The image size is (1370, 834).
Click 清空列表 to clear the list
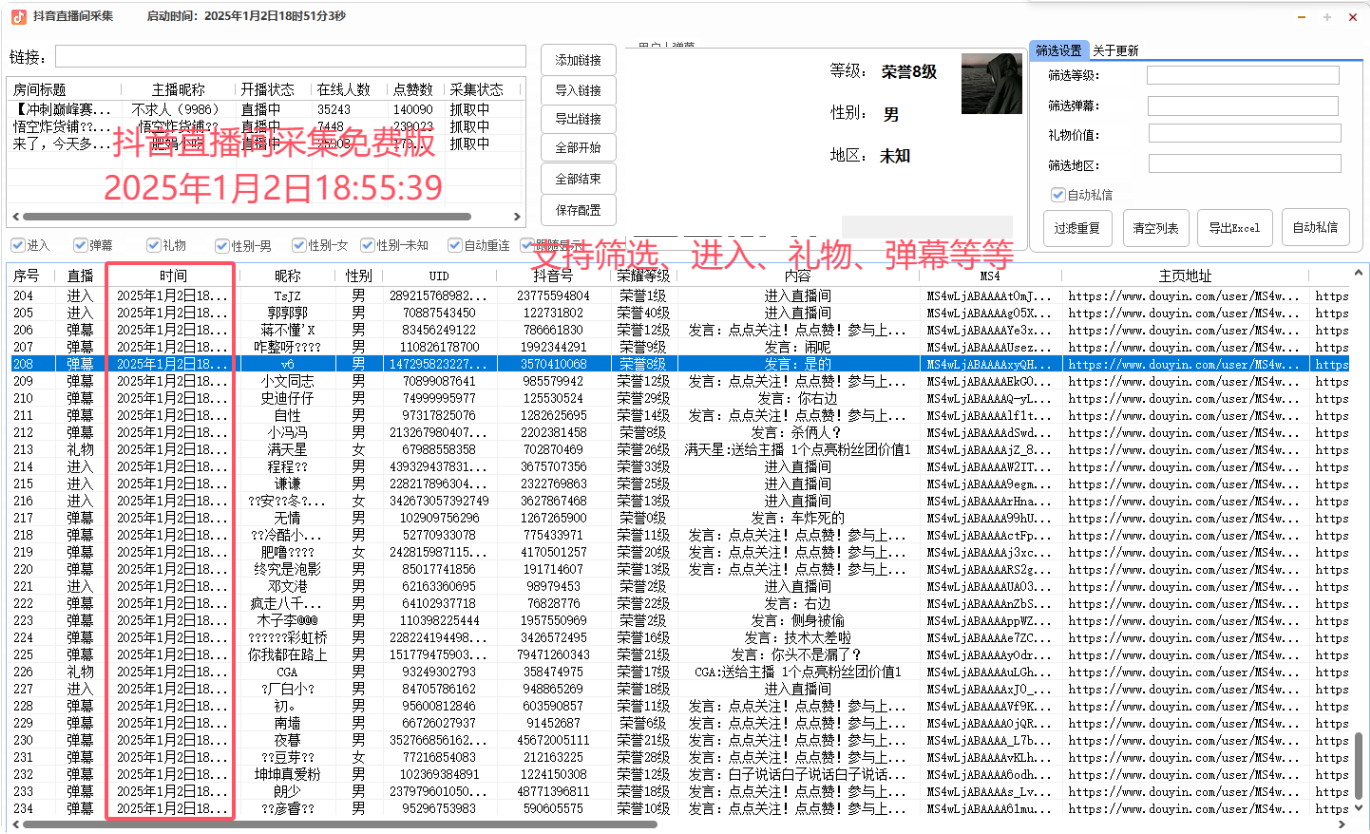tap(1155, 228)
